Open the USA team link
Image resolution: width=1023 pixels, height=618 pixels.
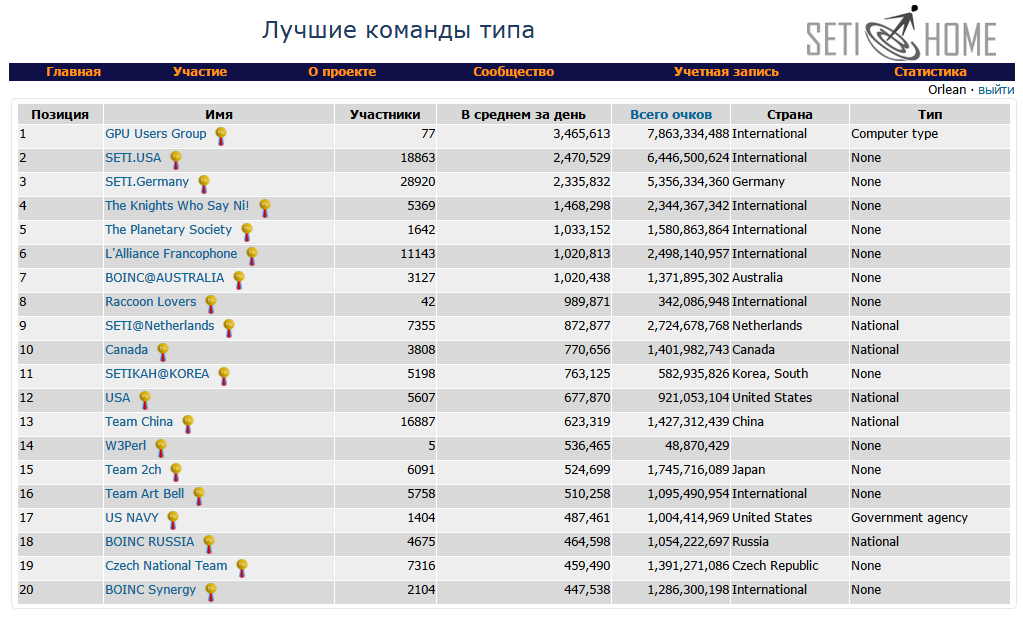(117, 398)
